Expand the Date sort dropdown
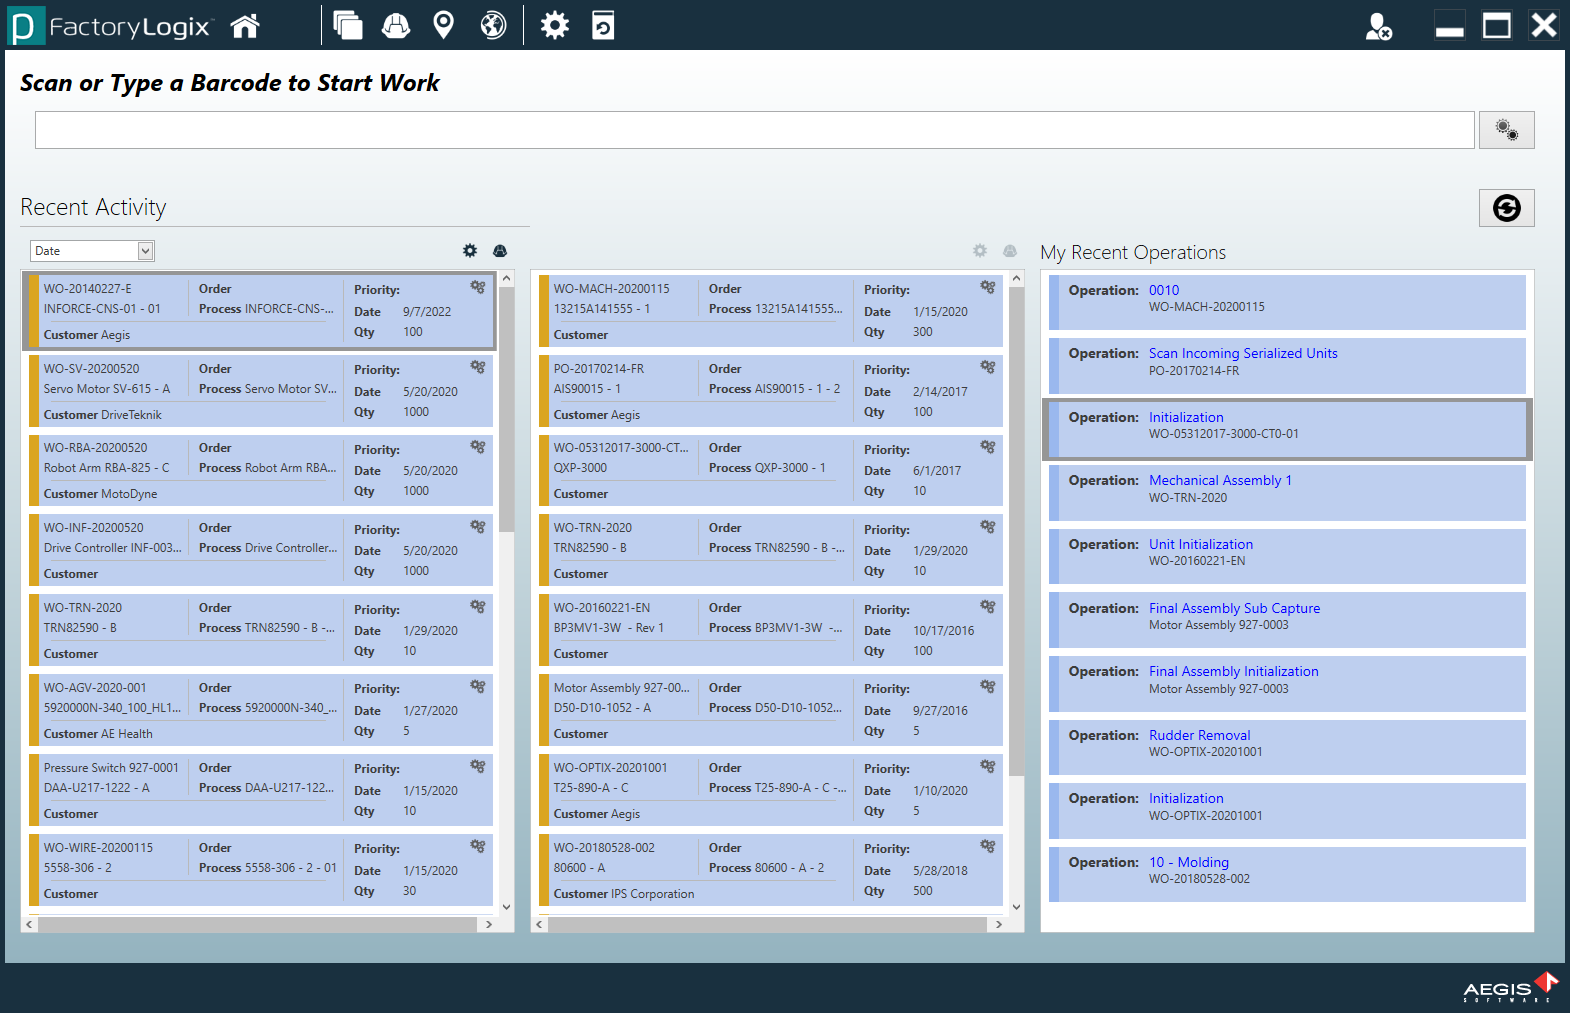 [x=146, y=251]
